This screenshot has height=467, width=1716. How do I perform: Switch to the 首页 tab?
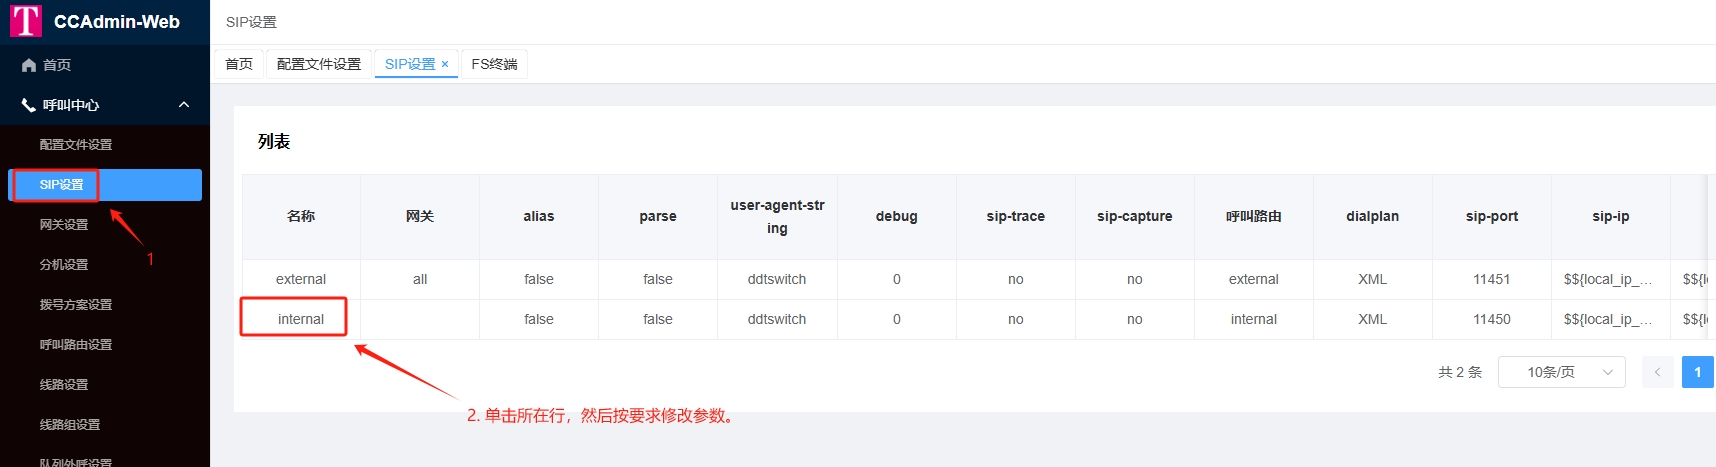pos(239,64)
